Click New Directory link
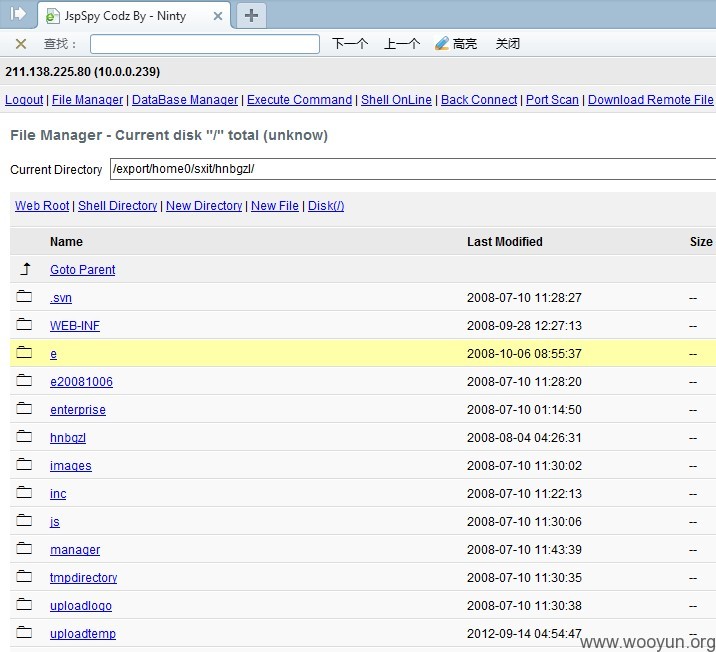Image resolution: width=716 pixels, height=652 pixels. pos(204,206)
